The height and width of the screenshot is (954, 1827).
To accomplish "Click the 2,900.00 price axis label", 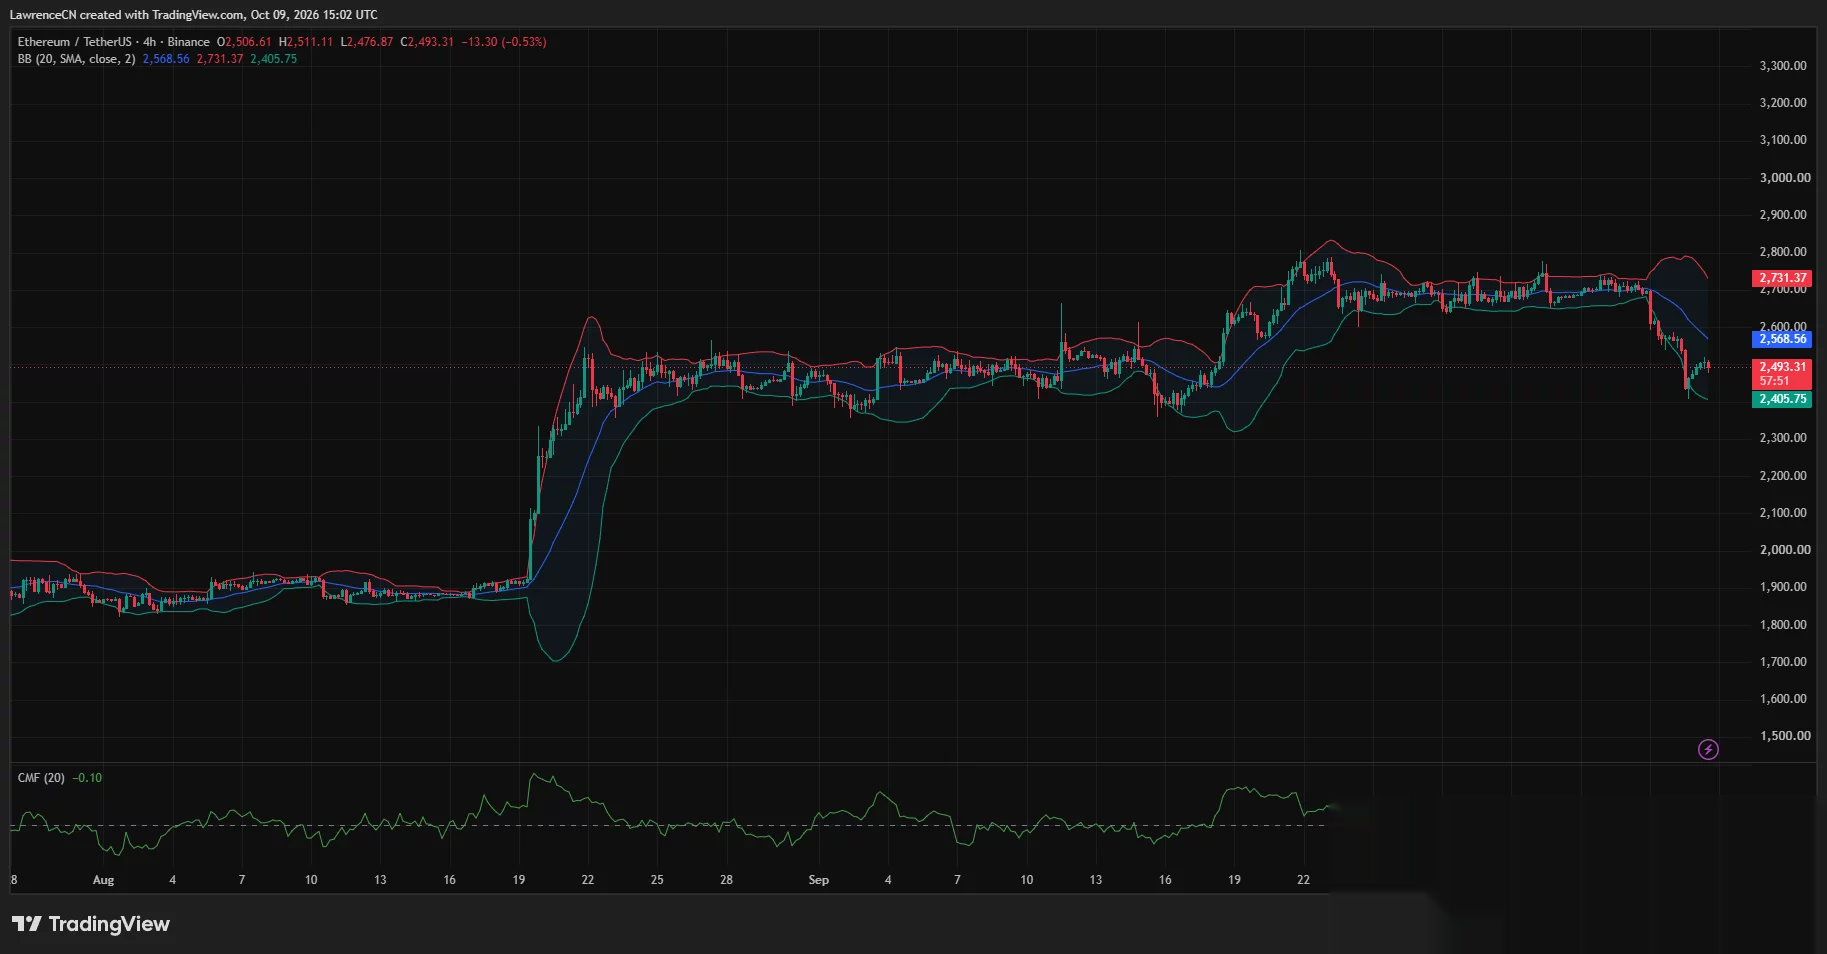I will pyautogui.click(x=1783, y=215).
